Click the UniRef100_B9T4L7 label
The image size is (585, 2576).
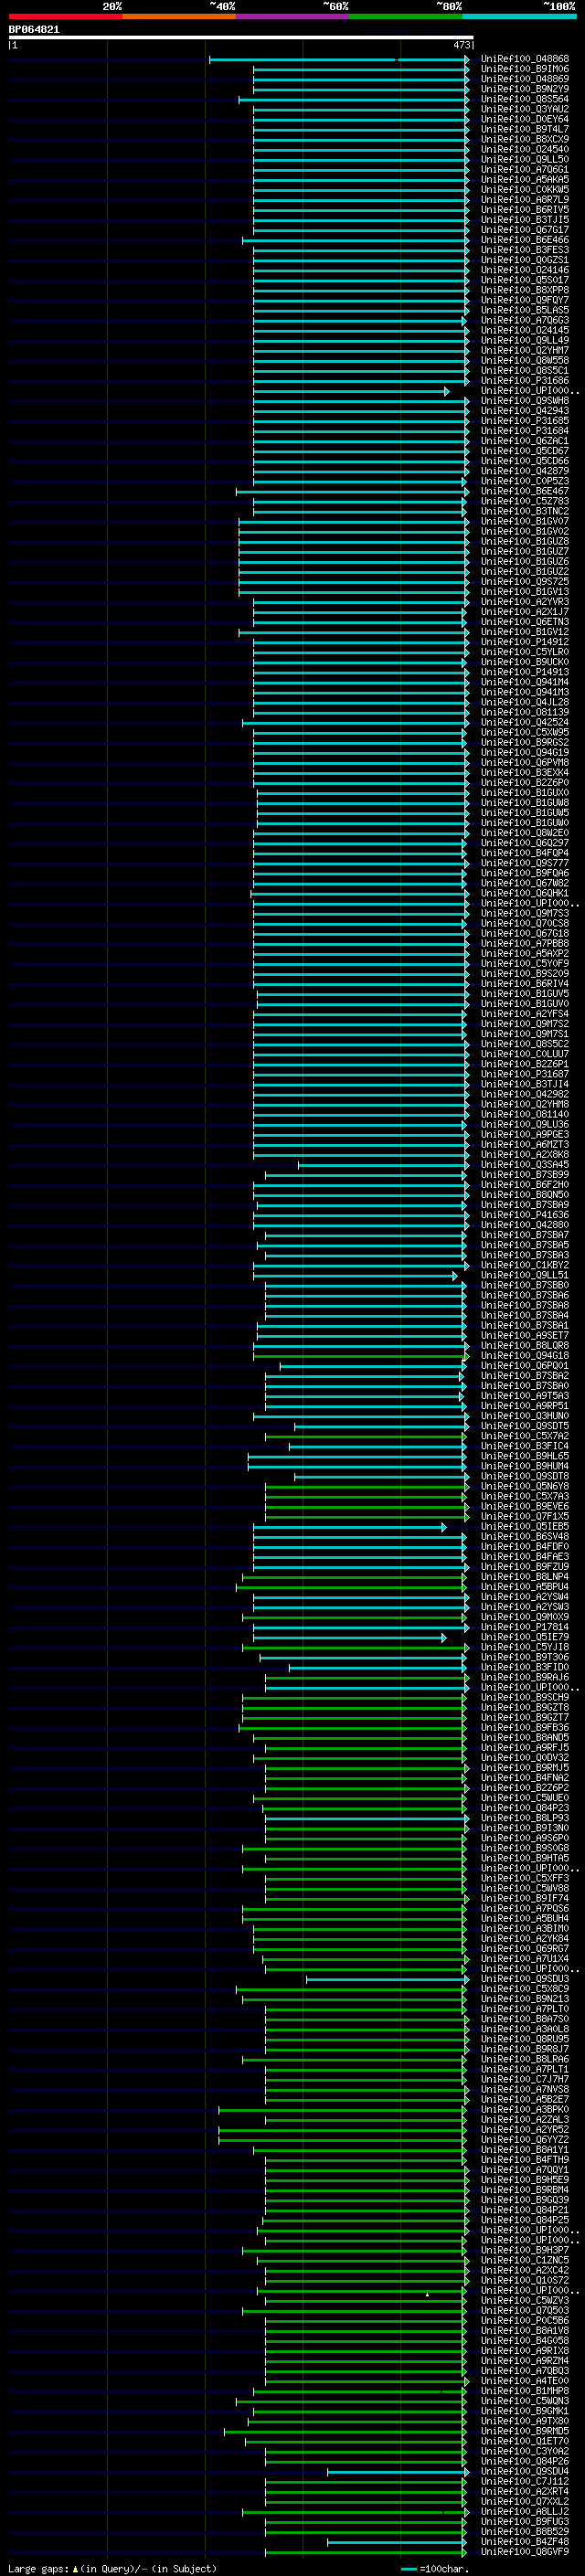point(525,129)
